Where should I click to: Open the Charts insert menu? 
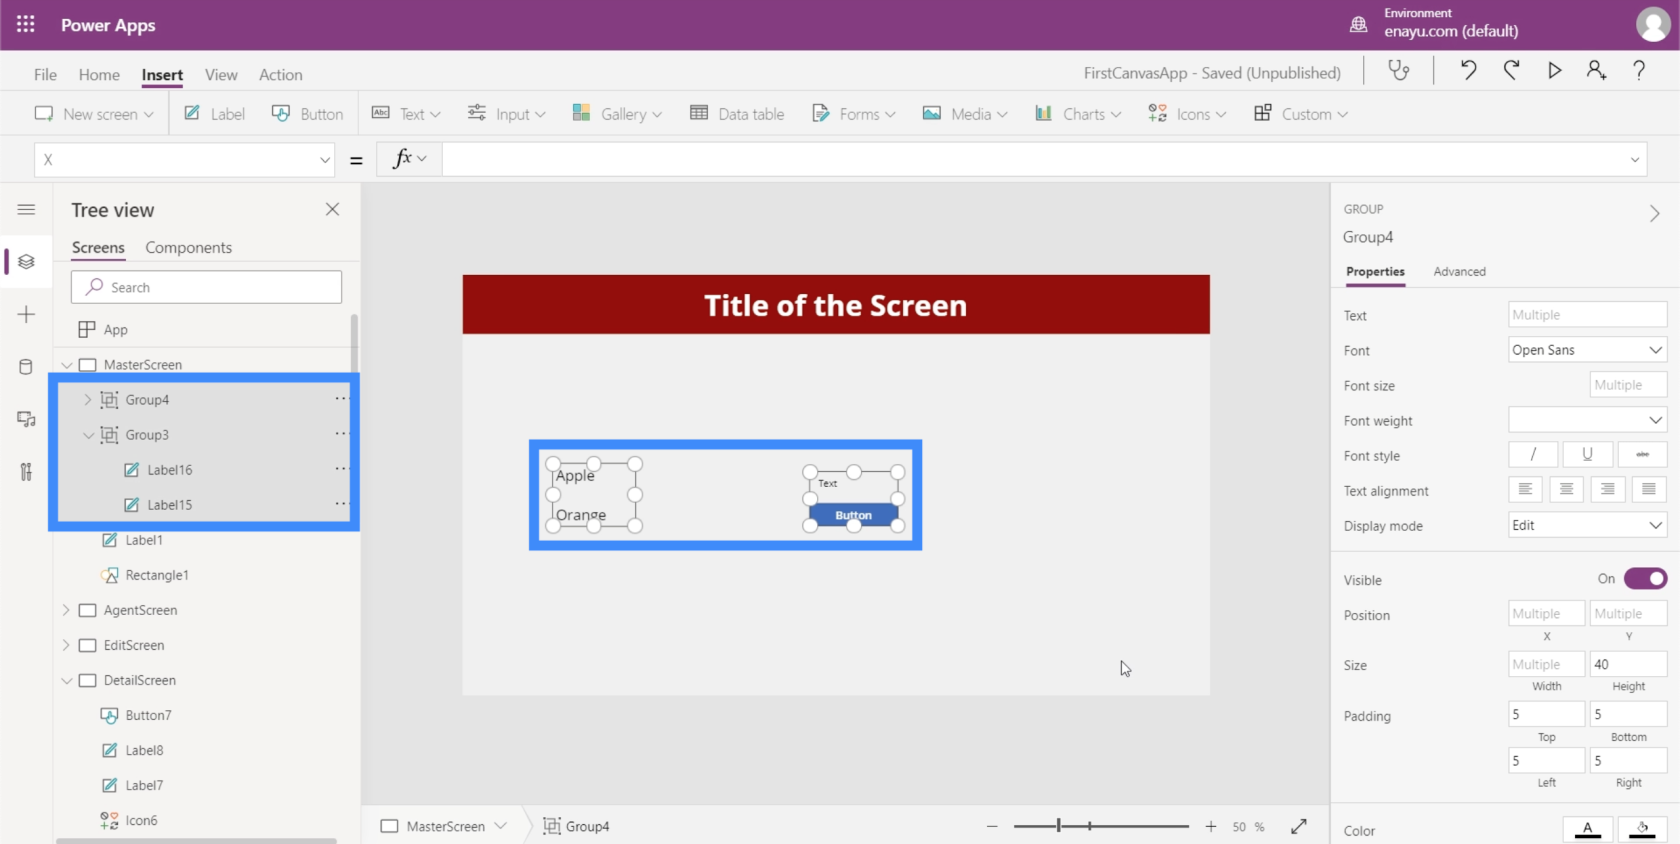(1078, 114)
